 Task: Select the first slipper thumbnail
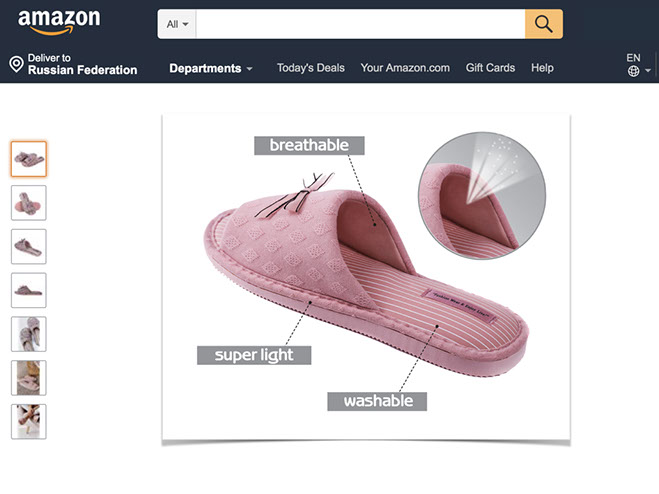tap(29, 159)
